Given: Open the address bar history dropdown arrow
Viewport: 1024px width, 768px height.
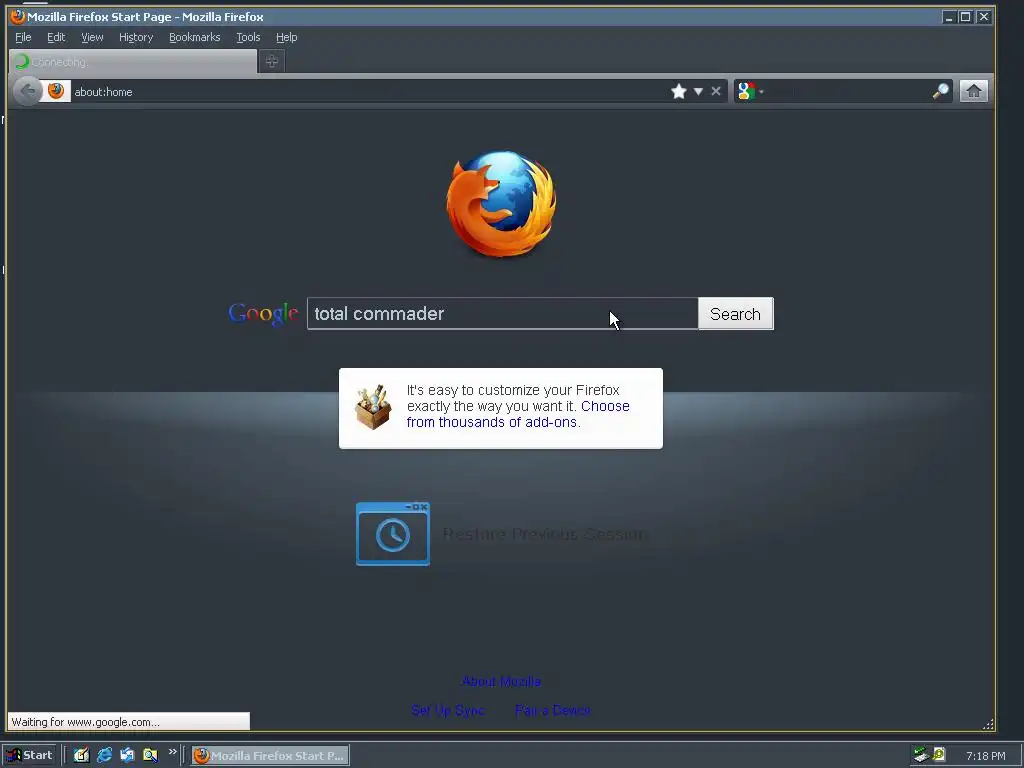Looking at the screenshot, I should pyautogui.click(x=698, y=91).
